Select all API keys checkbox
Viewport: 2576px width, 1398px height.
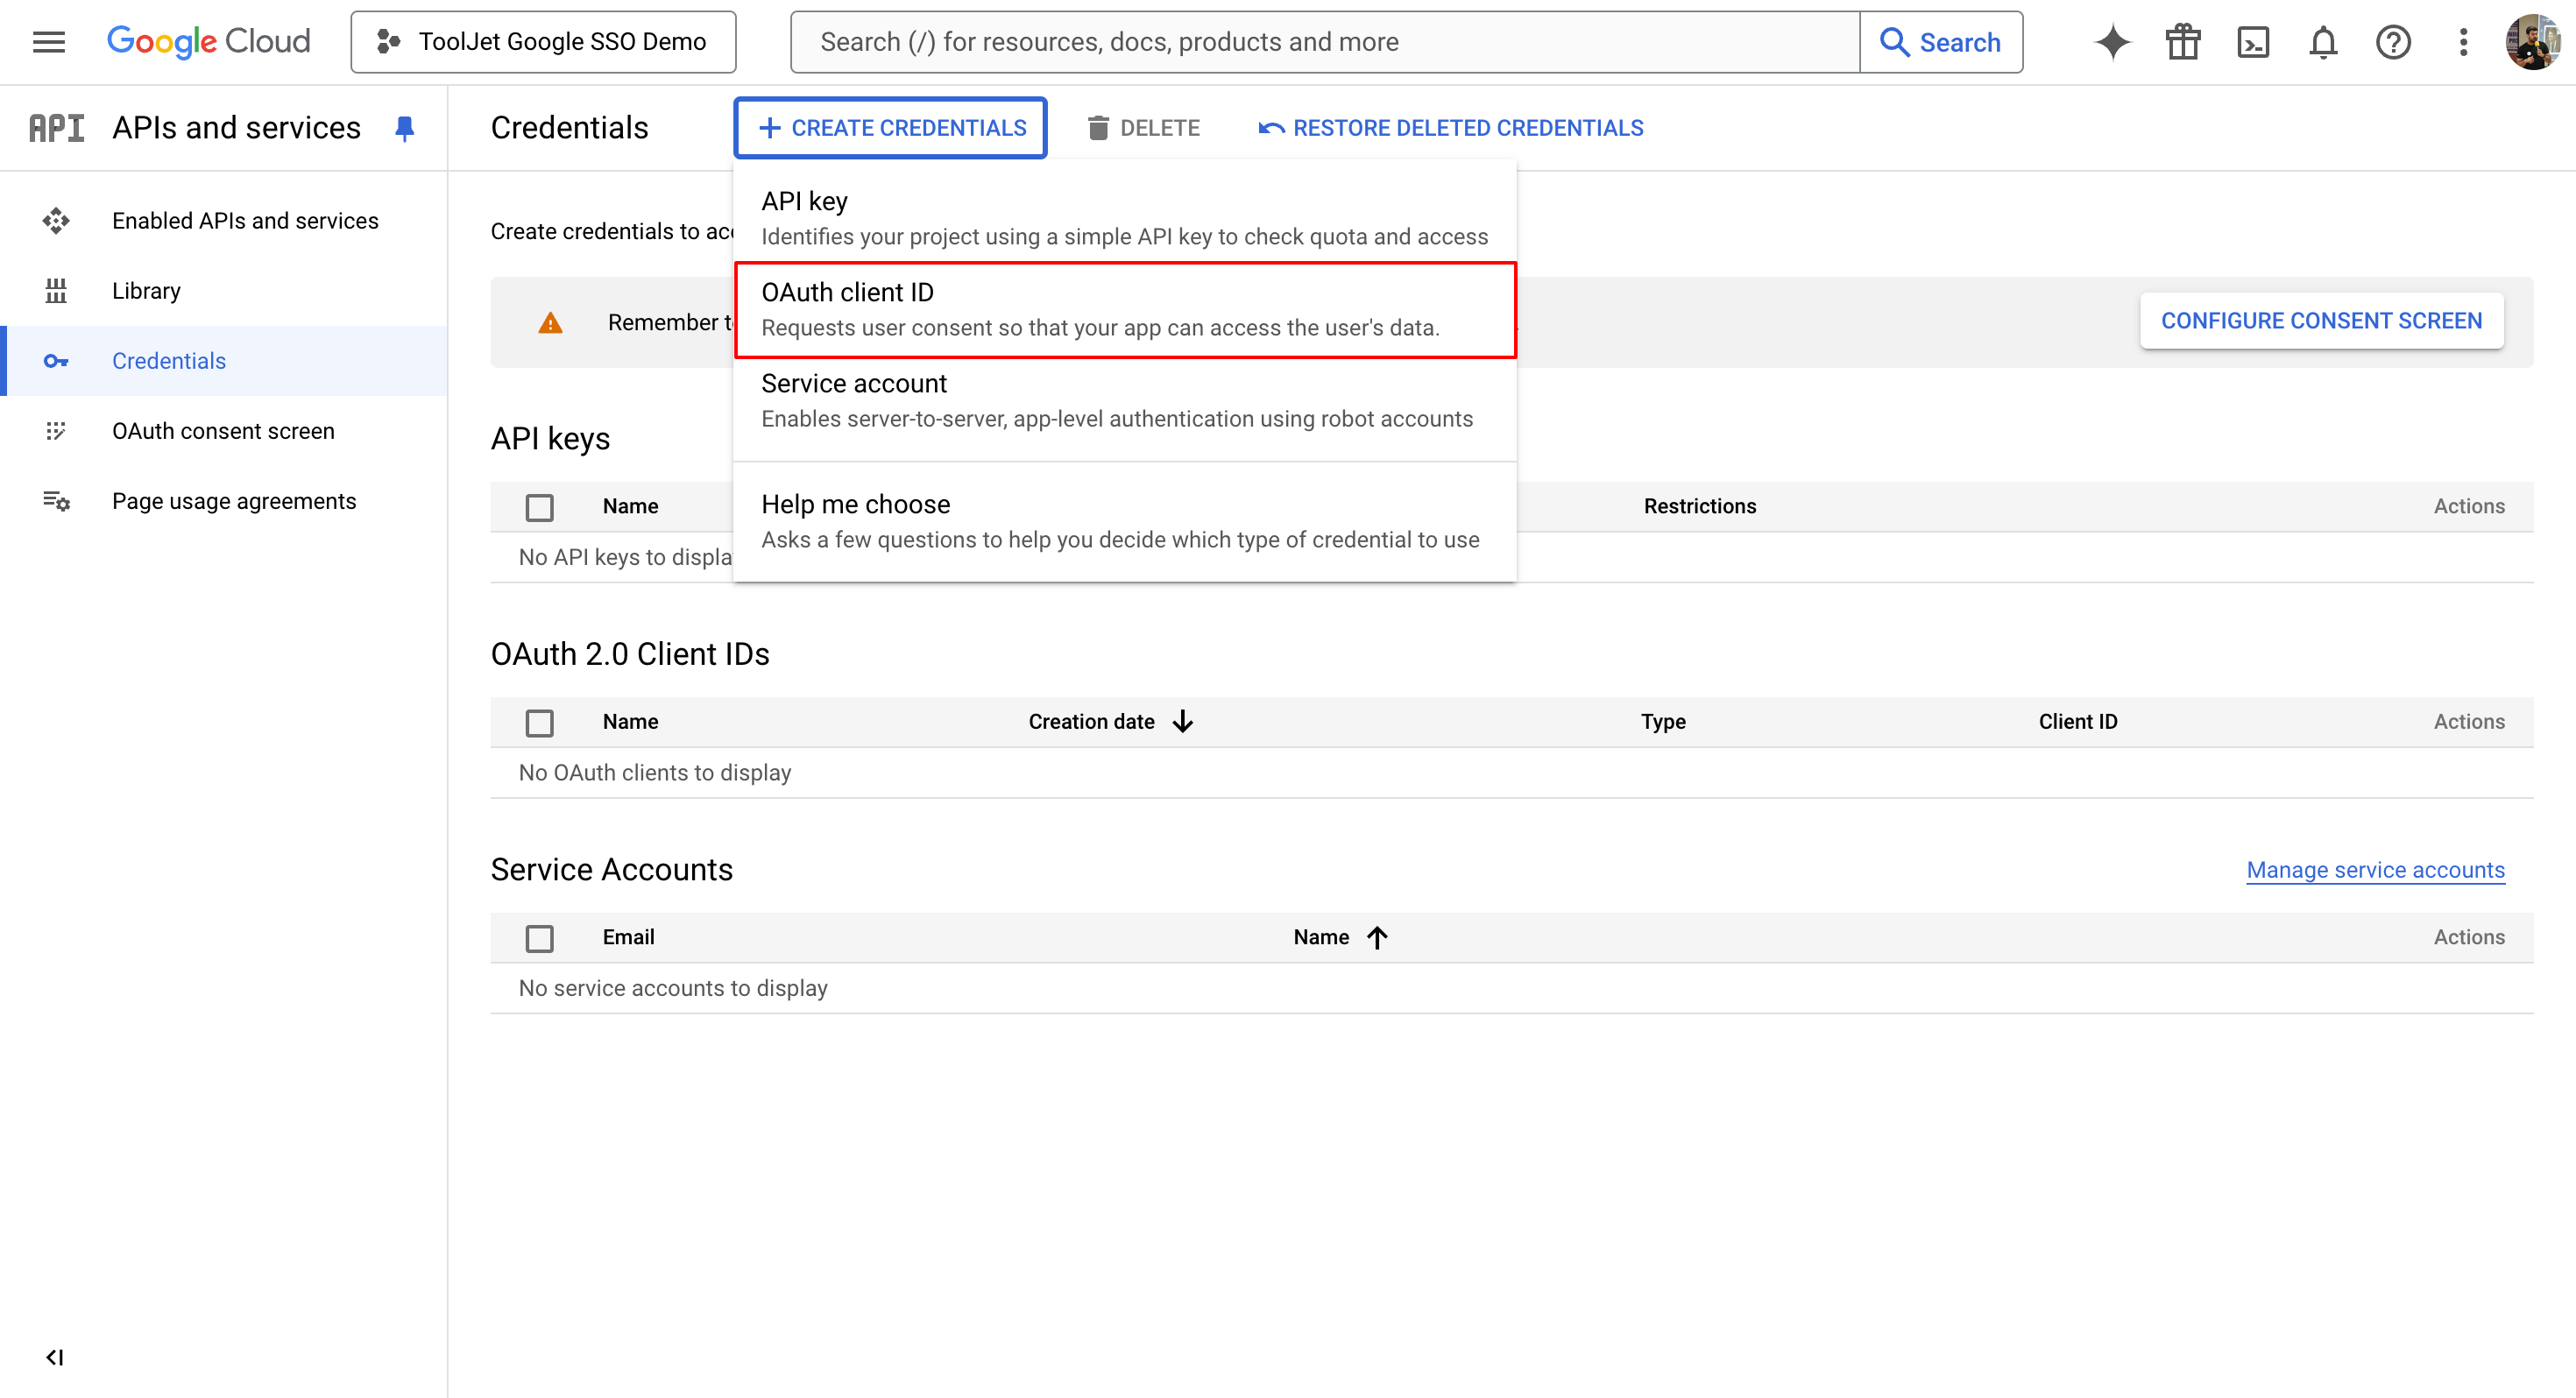(539, 507)
